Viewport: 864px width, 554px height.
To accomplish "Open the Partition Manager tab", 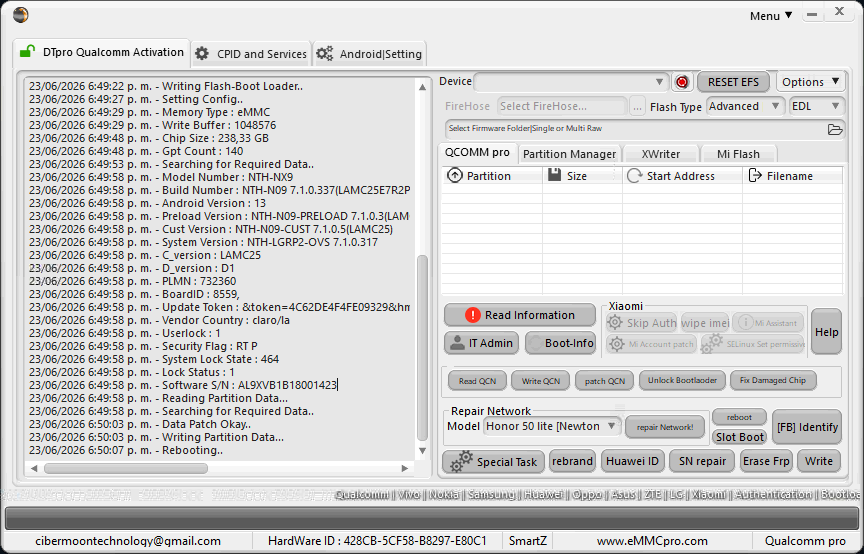I will (569, 154).
